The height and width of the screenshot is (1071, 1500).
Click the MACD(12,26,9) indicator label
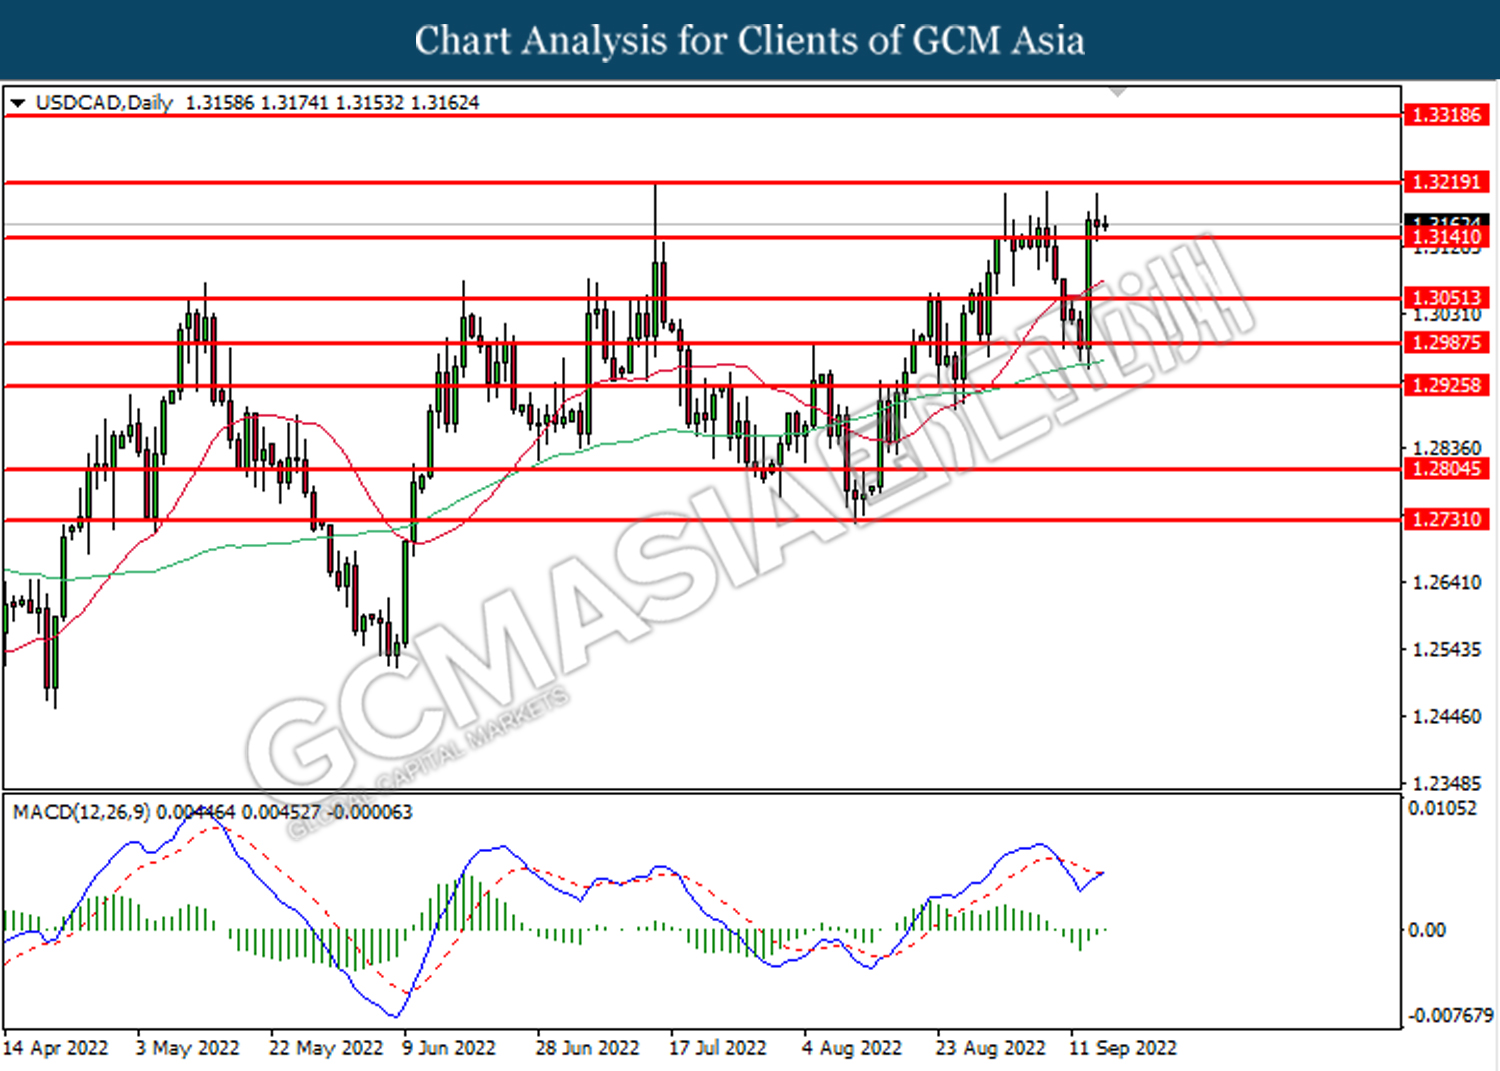(82, 812)
